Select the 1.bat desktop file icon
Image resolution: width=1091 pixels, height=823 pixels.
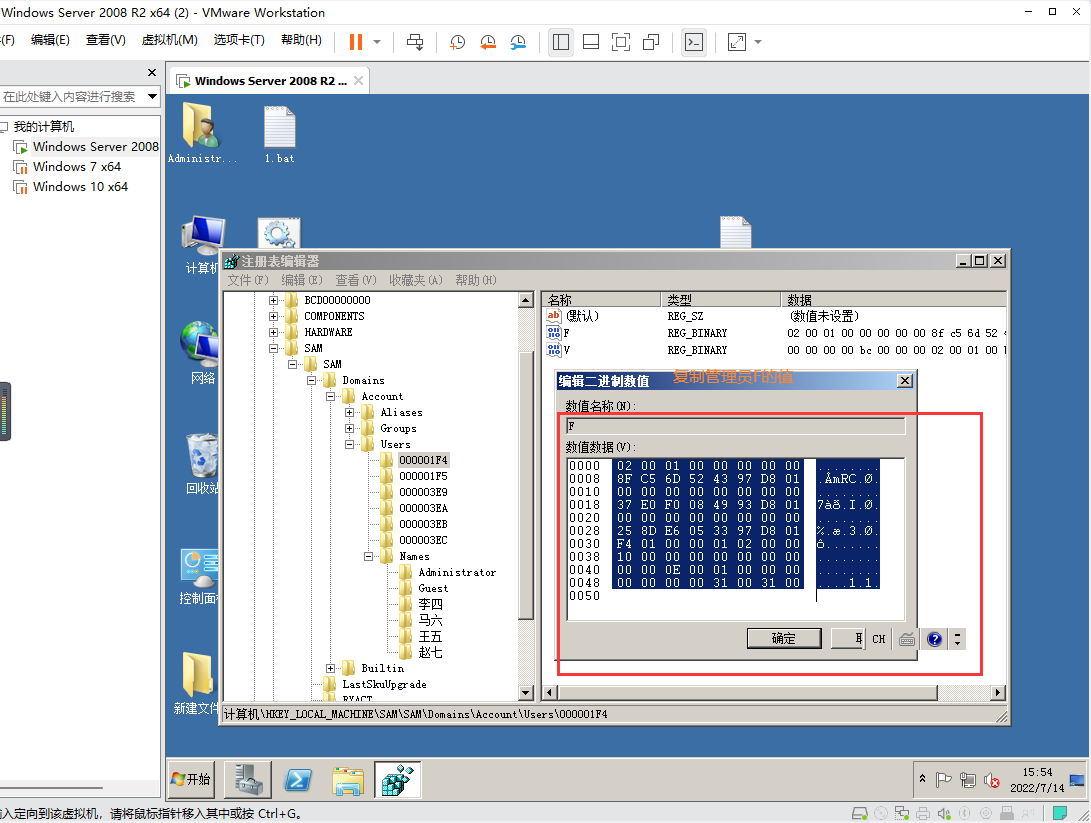click(x=280, y=134)
